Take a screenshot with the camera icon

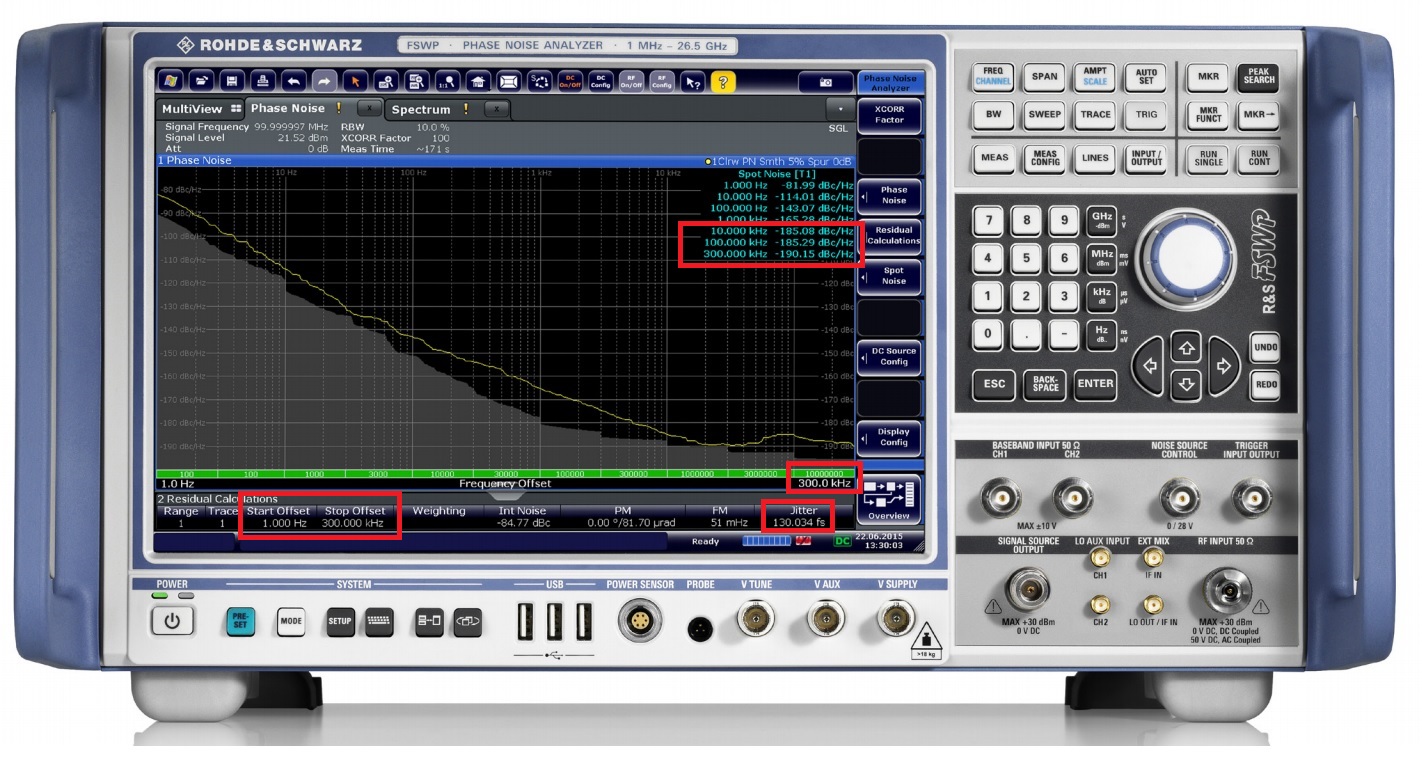825,82
